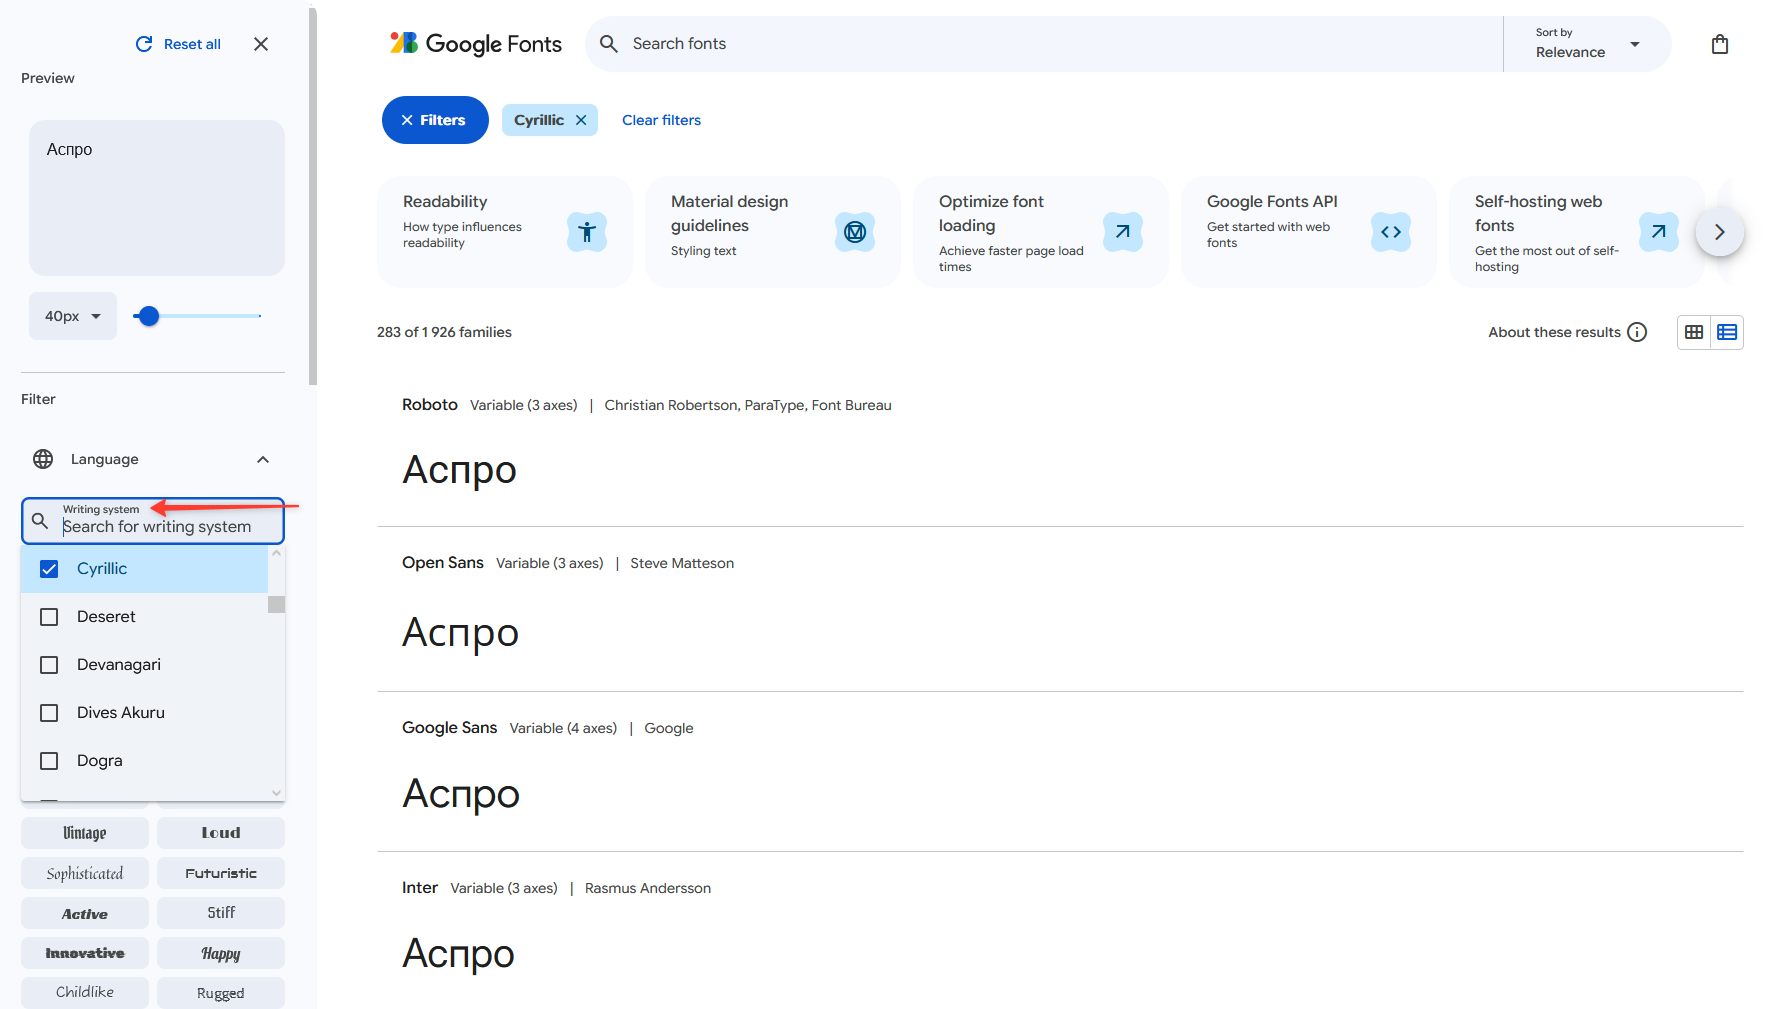Click Clear filters link

(661, 120)
